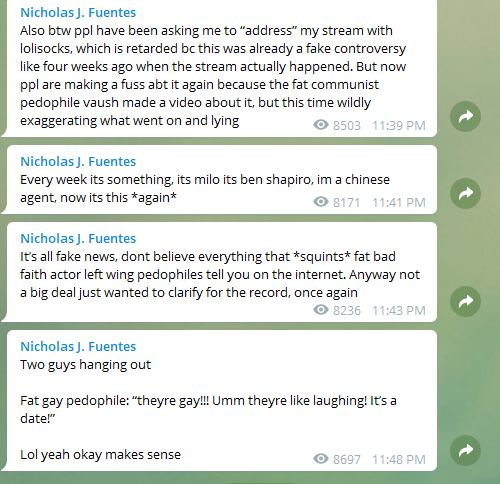Image resolution: width=500 pixels, height=484 pixels.
Task: Click the eye icon beside 8503 views
Action: click(x=321, y=125)
